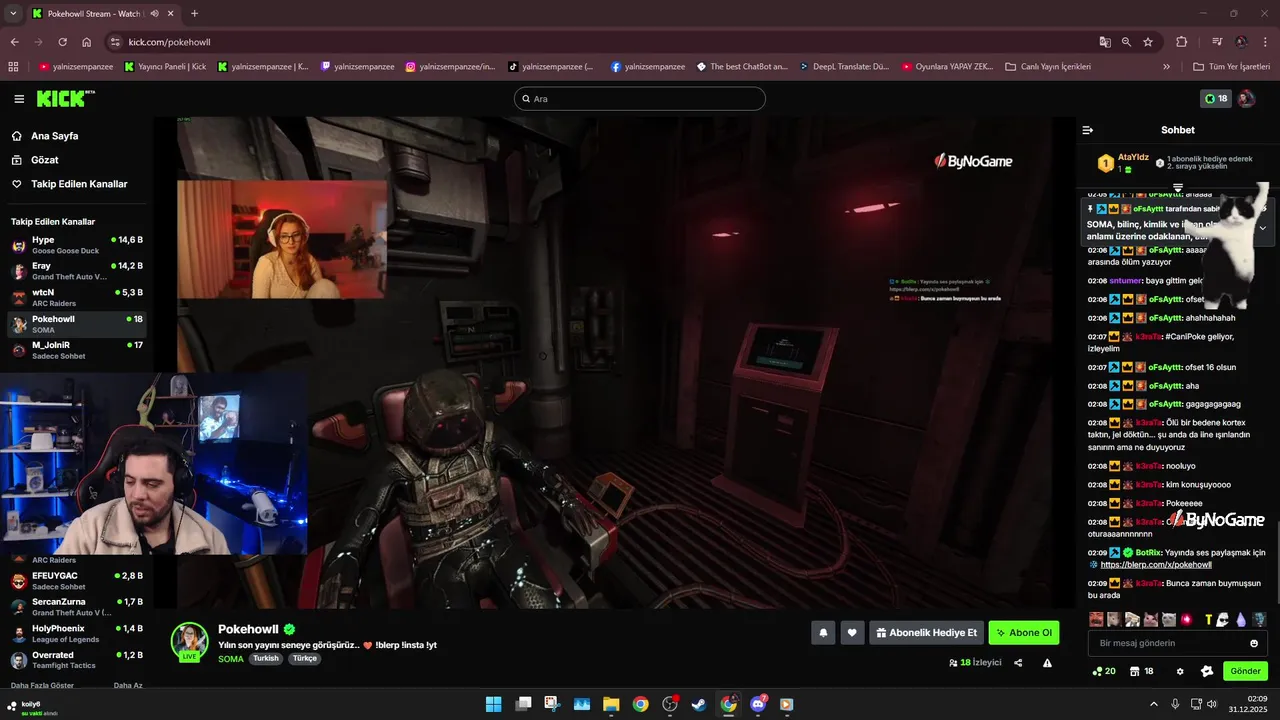Bookmark this page with star icon
This screenshot has height=720, width=1280.
[1148, 42]
